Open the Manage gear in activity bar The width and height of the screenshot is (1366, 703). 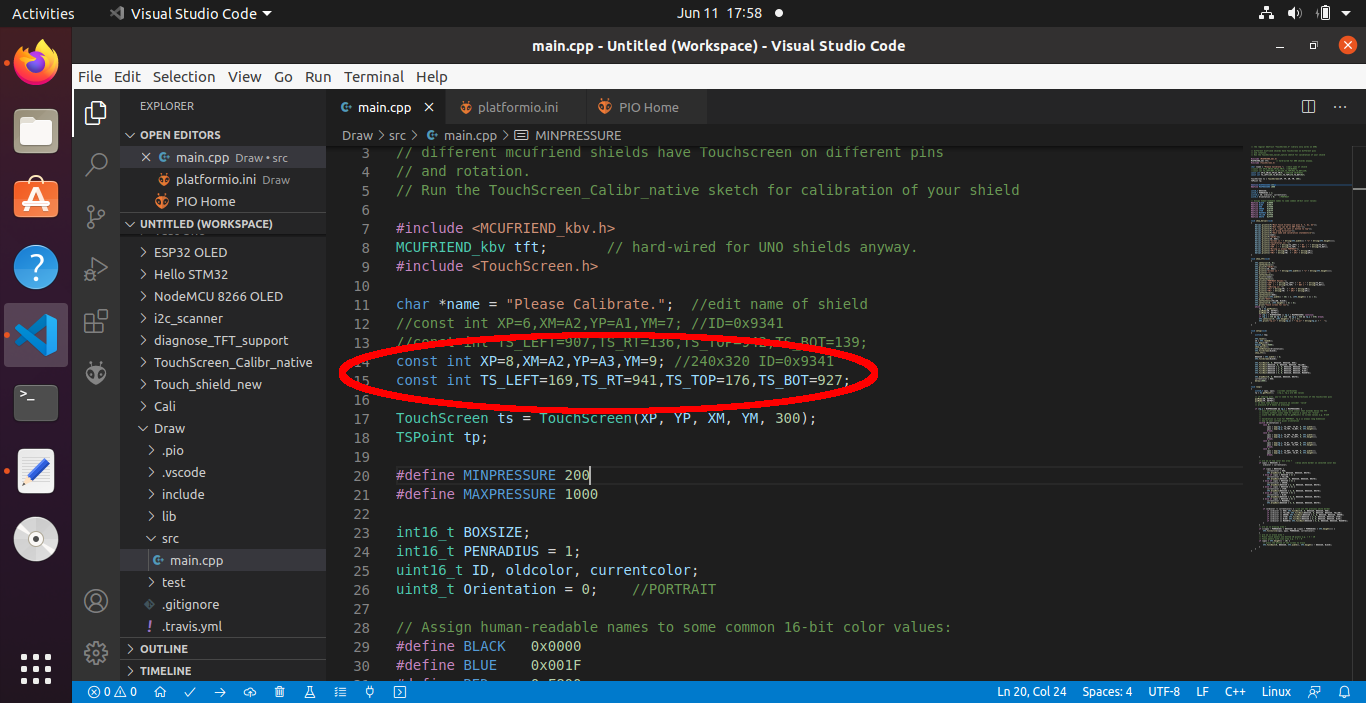click(x=96, y=653)
